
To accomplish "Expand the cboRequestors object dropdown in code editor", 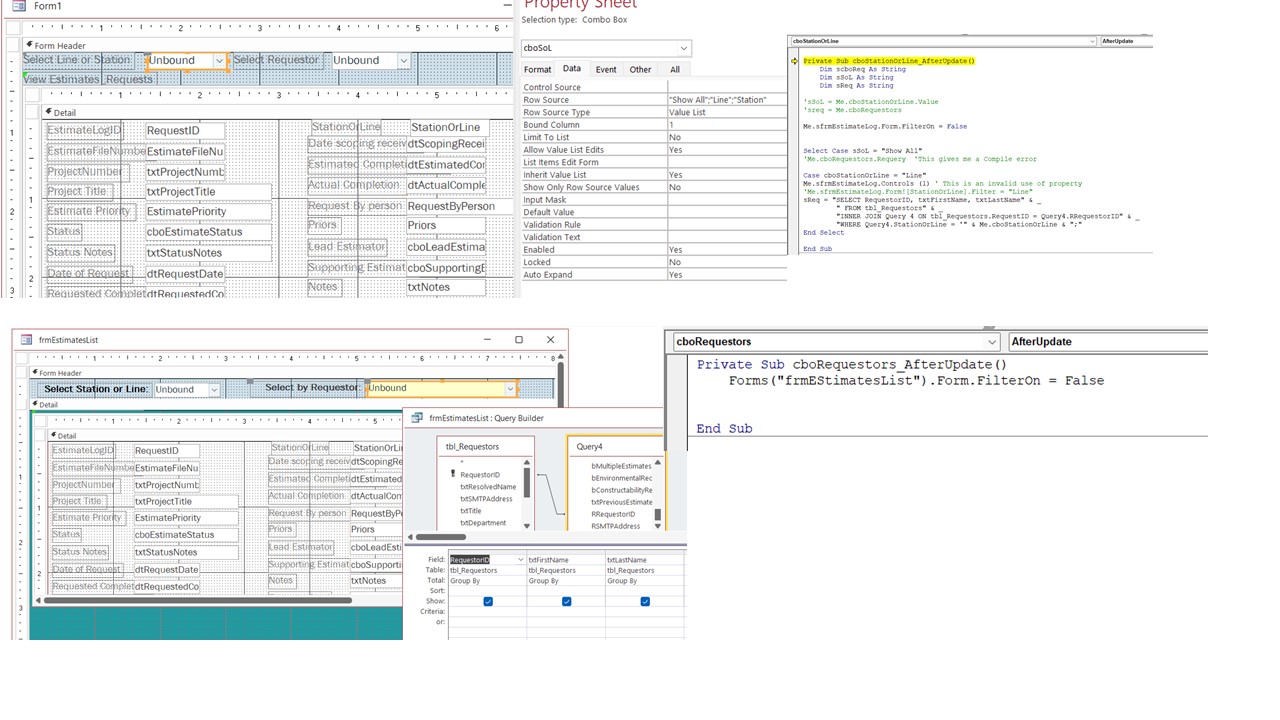I will click(x=991, y=342).
